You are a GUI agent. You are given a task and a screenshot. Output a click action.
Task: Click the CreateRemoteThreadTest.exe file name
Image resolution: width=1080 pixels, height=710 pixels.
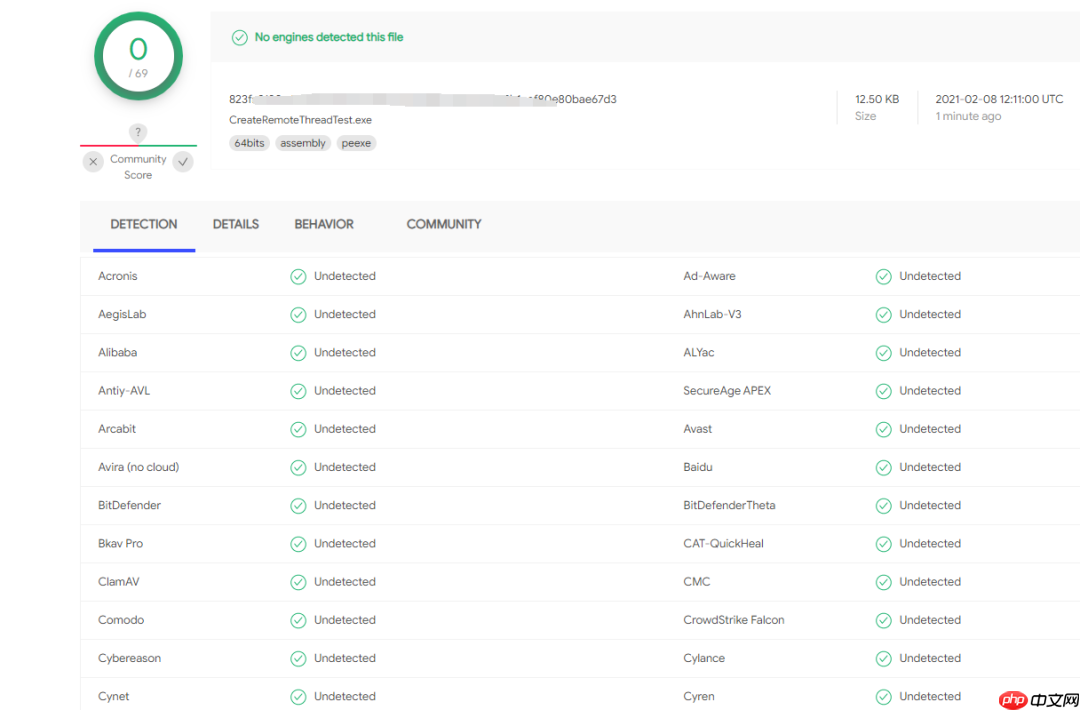pyautogui.click(x=300, y=120)
